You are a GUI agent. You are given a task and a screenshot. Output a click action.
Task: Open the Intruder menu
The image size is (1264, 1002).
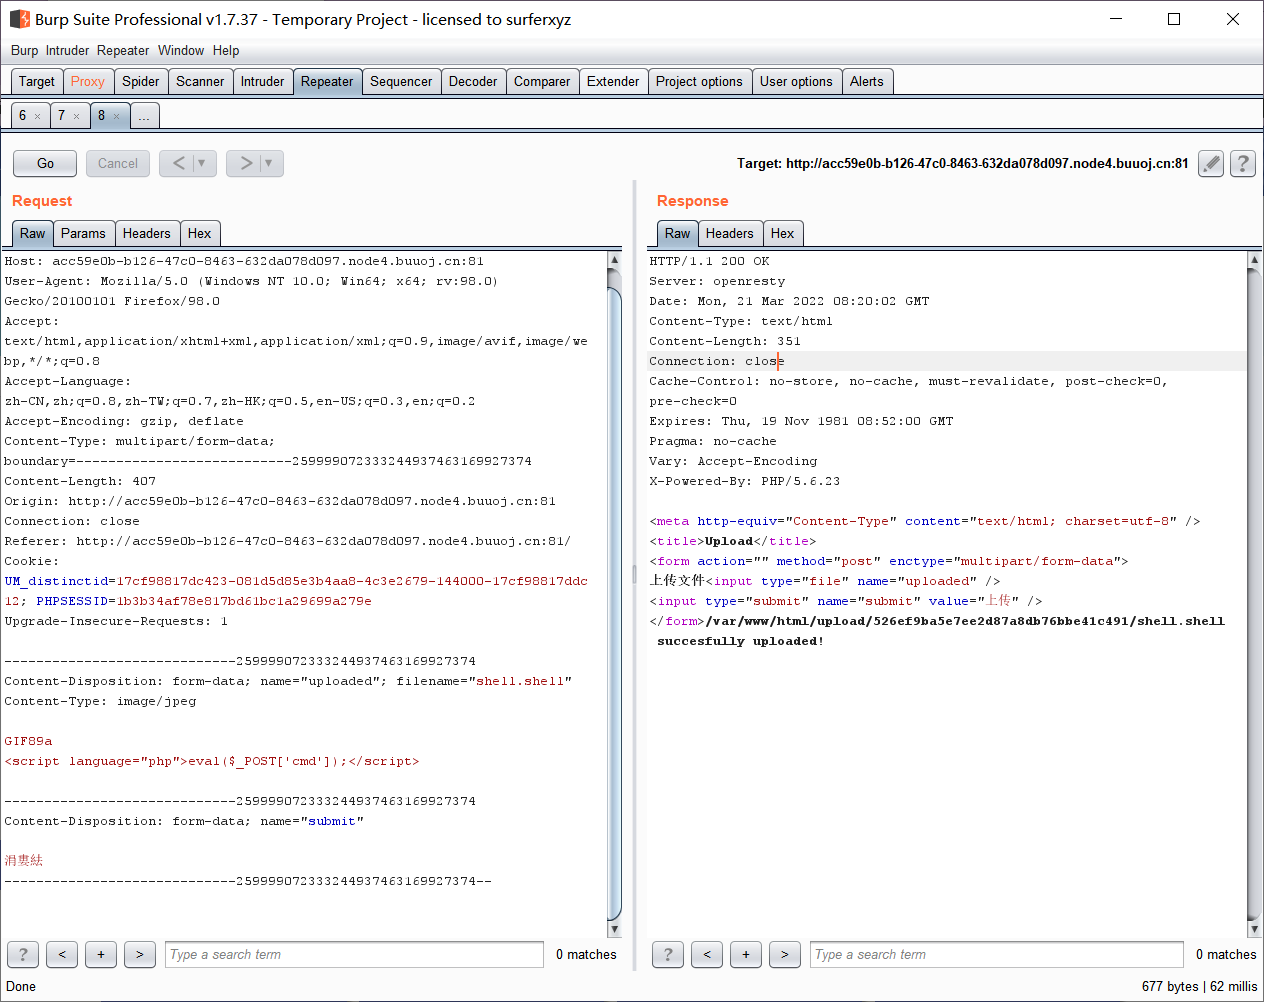pyautogui.click(x=67, y=50)
